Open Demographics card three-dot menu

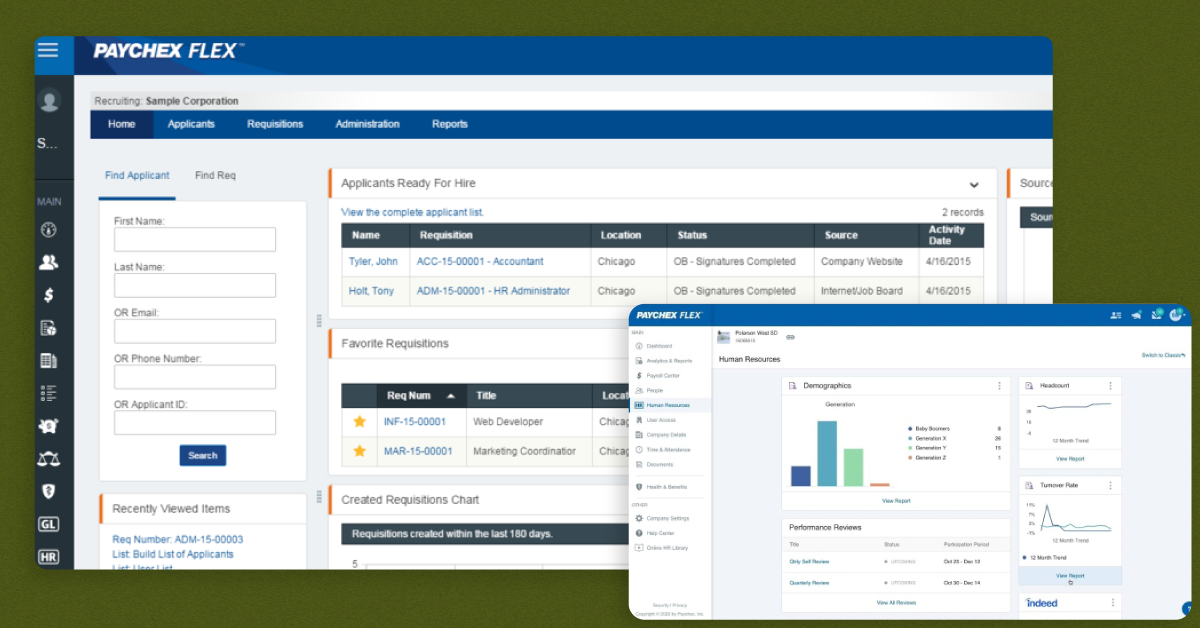coord(999,385)
